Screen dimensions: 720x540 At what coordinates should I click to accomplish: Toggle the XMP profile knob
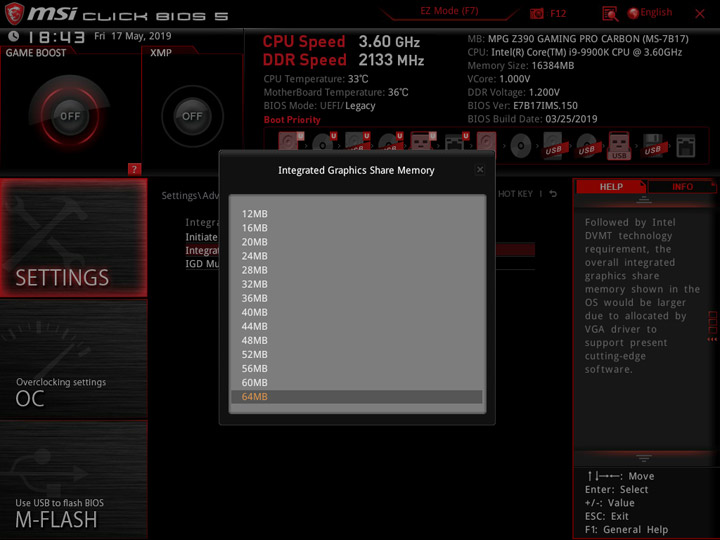click(192, 116)
